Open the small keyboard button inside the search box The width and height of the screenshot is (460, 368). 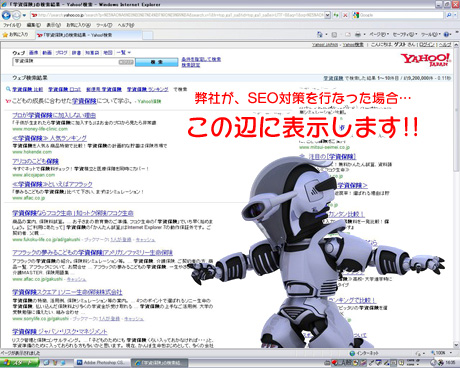(x=126, y=62)
